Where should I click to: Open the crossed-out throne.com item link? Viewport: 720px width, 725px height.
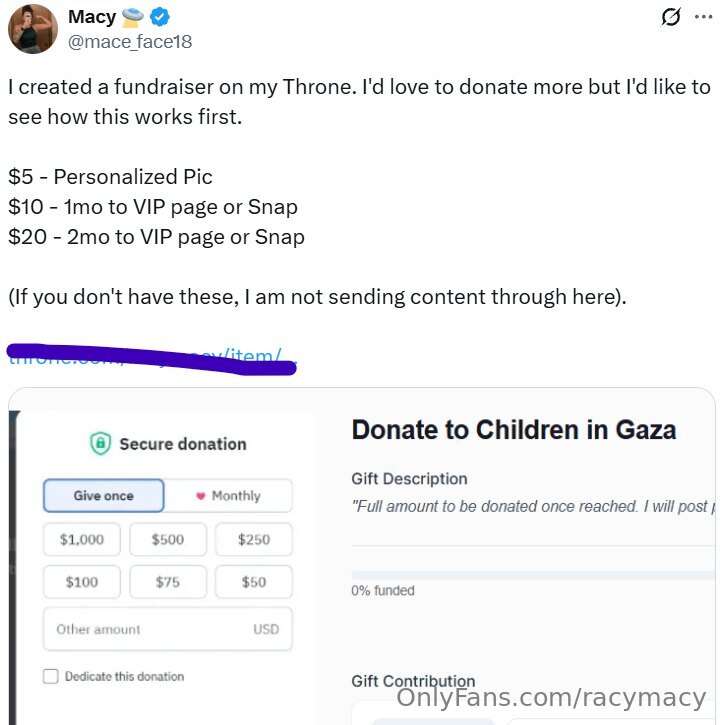pyautogui.click(x=151, y=358)
